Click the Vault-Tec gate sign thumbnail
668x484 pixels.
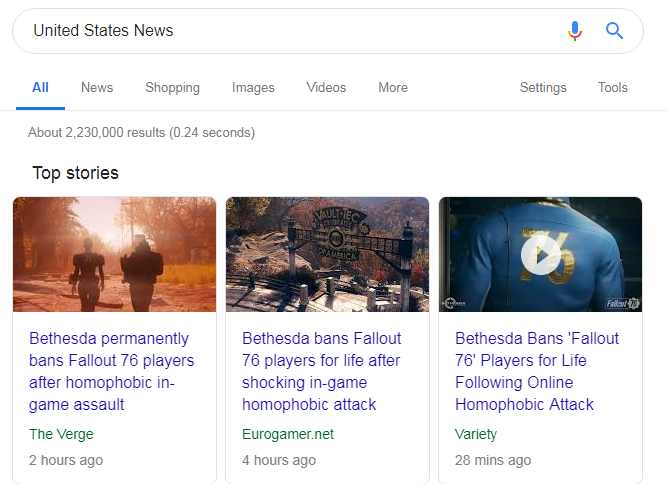[x=327, y=254]
